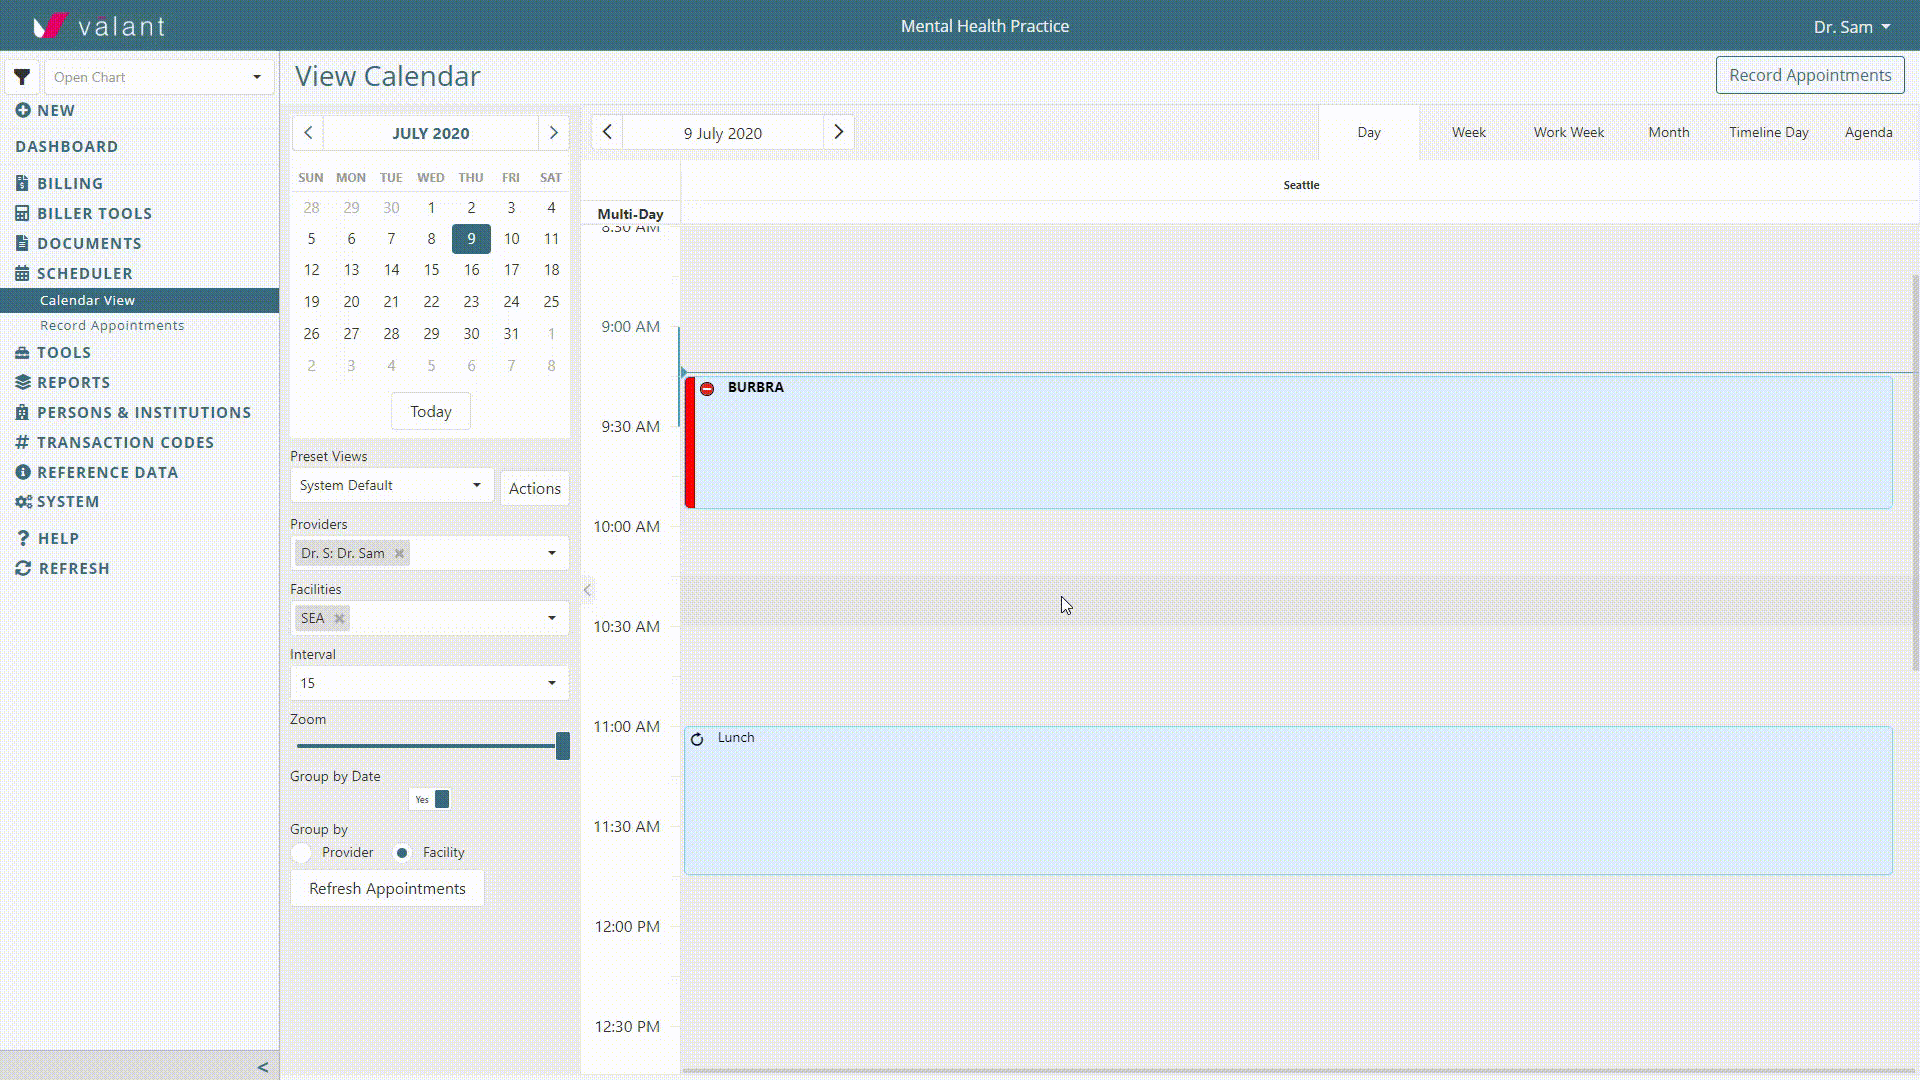
Task: Toggle the Group by Date switch
Action: pos(431,799)
